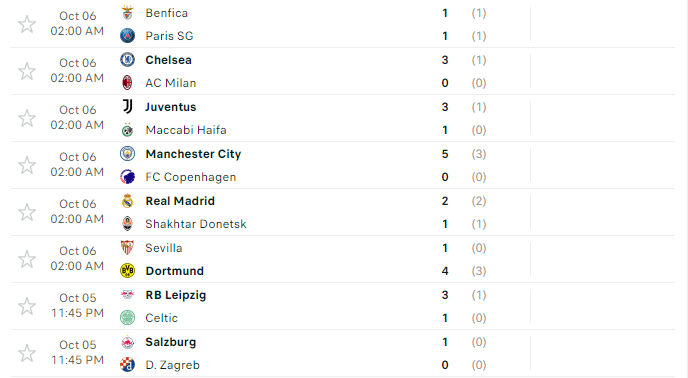Click the FC Copenhagen club logo
Viewport: 688px width, 378px height.
(127, 177)
